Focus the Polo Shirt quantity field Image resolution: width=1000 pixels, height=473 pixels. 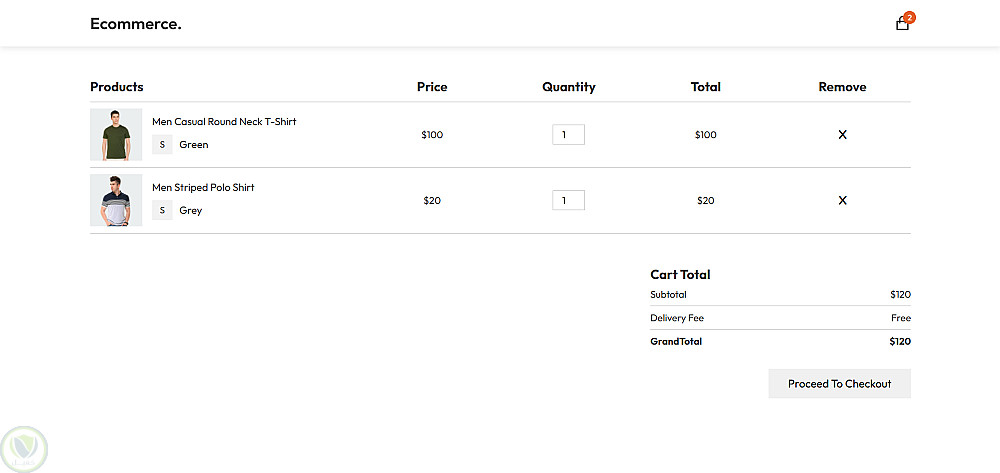568,200
